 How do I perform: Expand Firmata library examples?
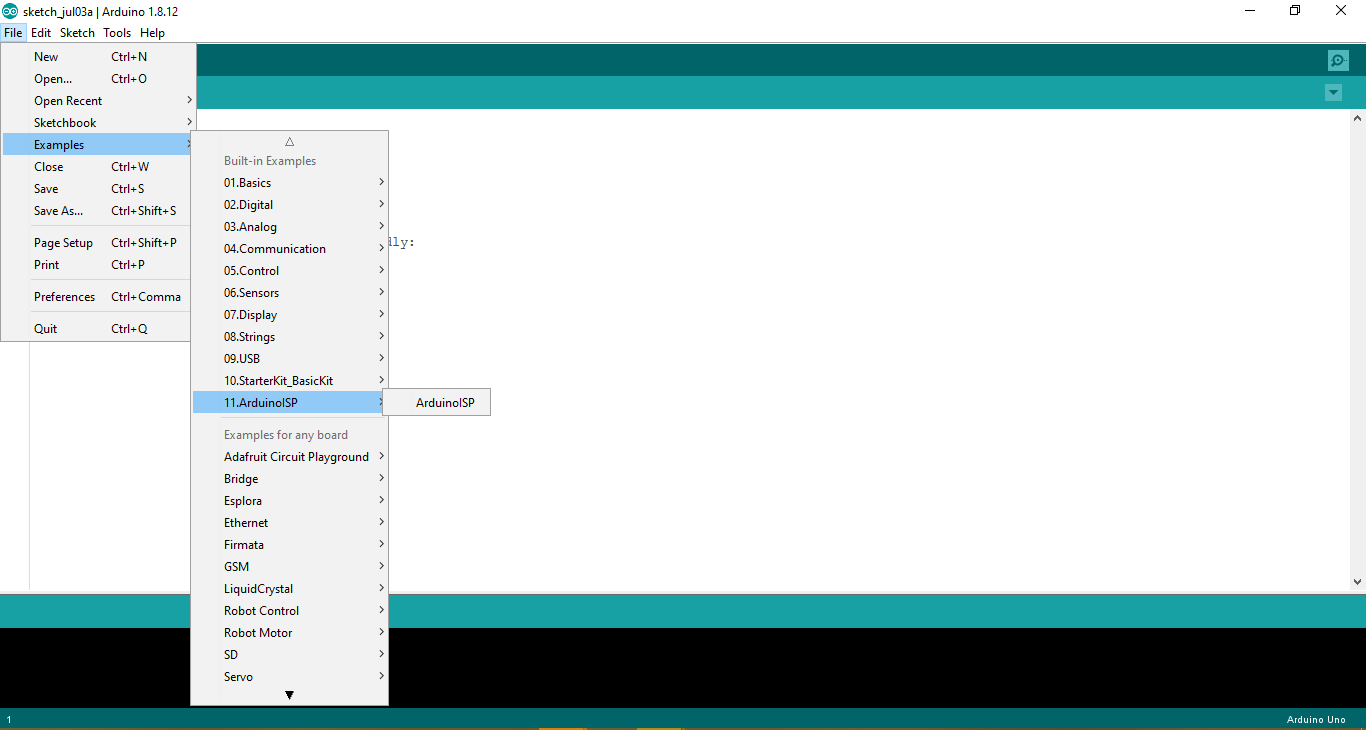[290, 545]
